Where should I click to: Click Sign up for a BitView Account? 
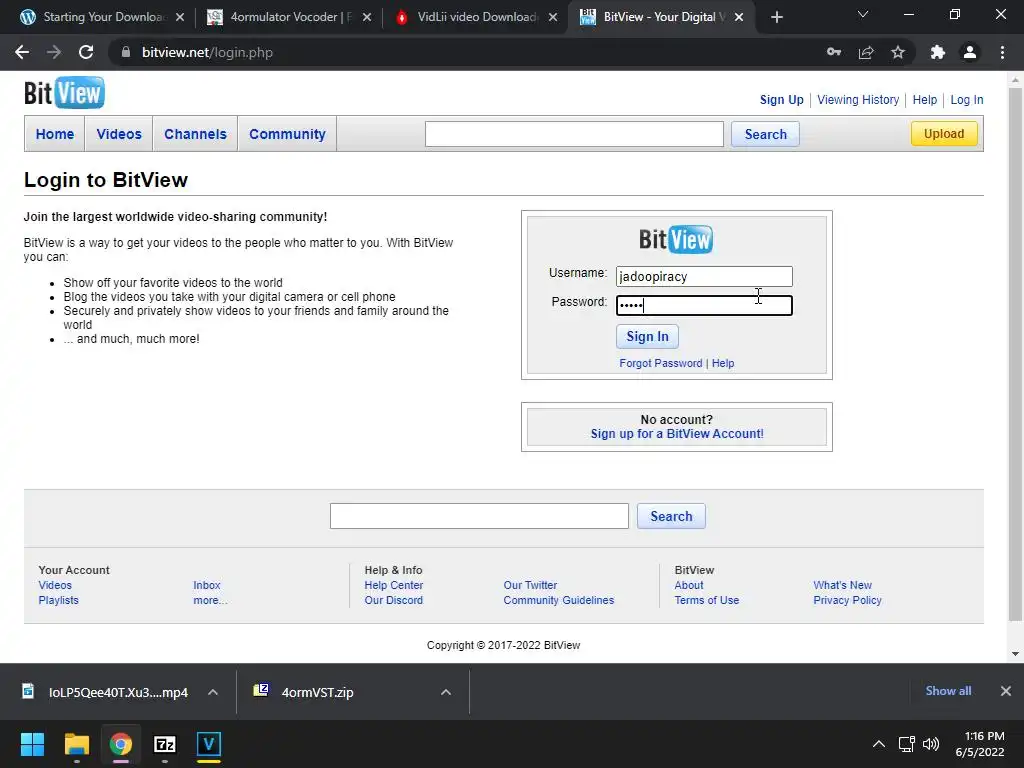tap(677, 434)
